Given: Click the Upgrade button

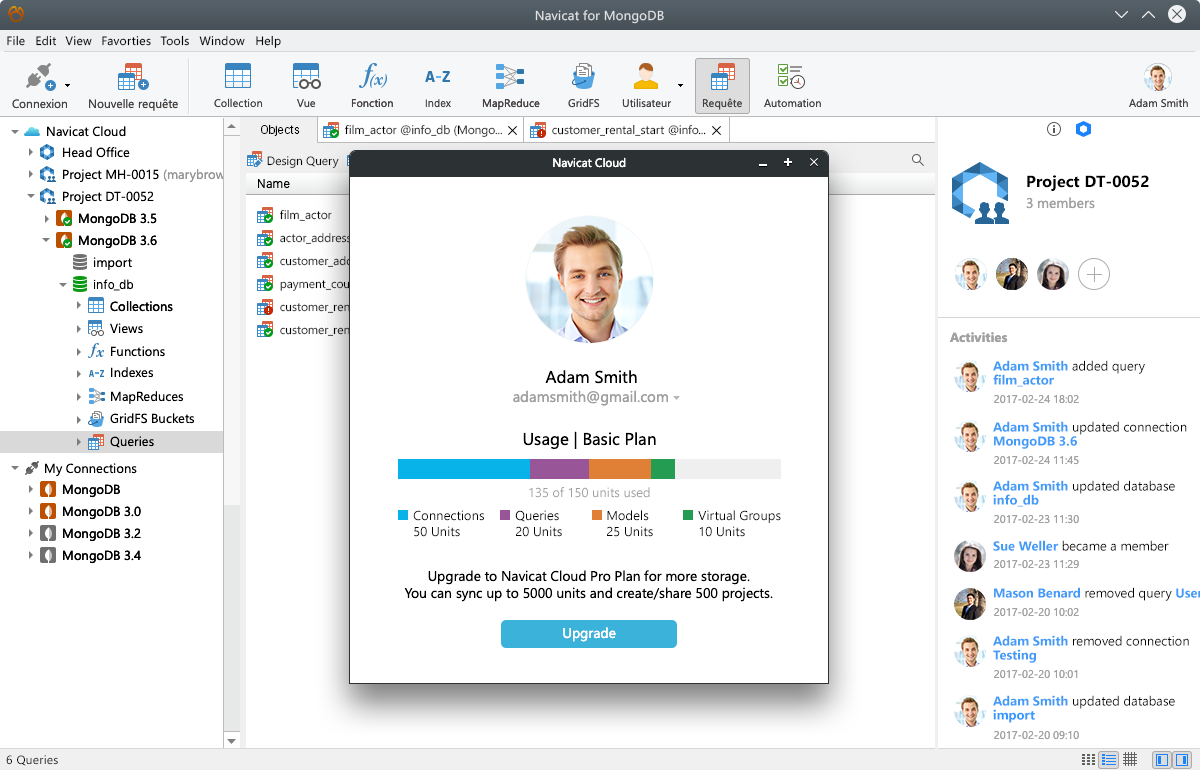Looking at the screenshot, I should (x=589, y=634).
